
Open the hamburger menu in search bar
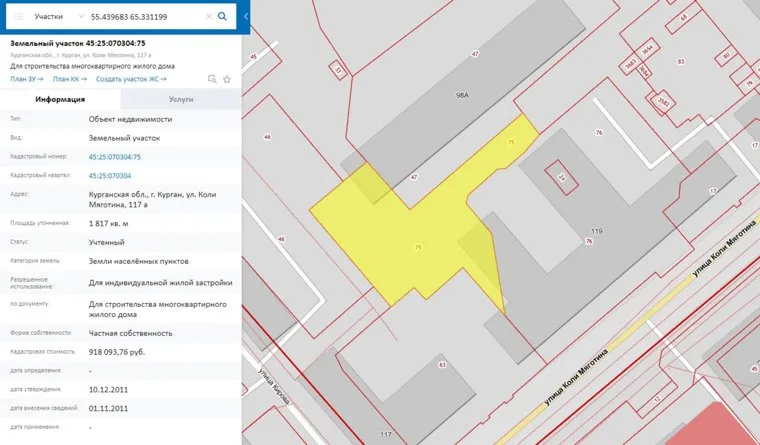click(x=17, y=17)
